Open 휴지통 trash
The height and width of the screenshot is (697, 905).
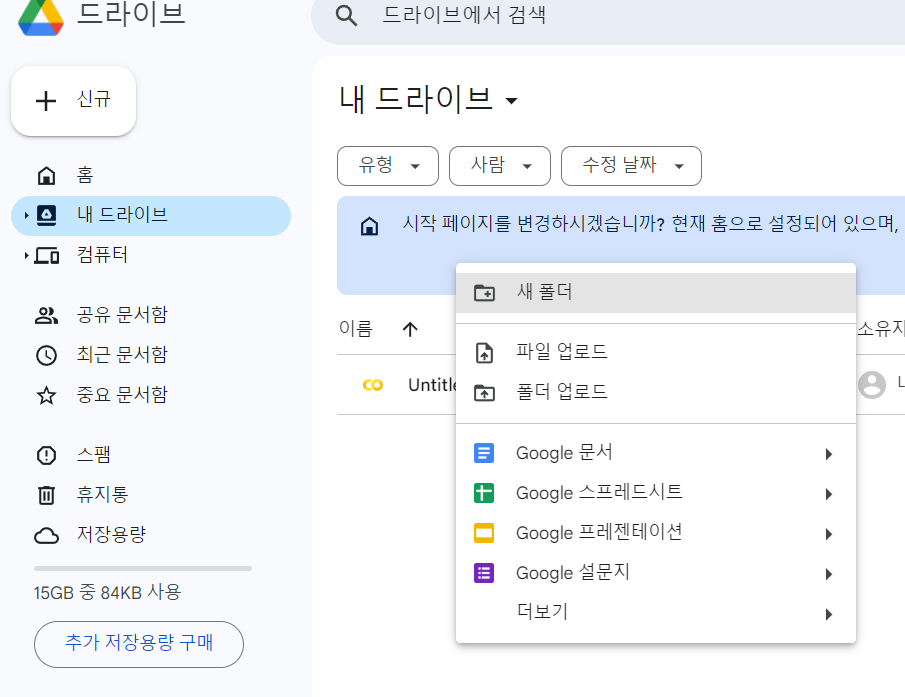click(x=151, y=495)
